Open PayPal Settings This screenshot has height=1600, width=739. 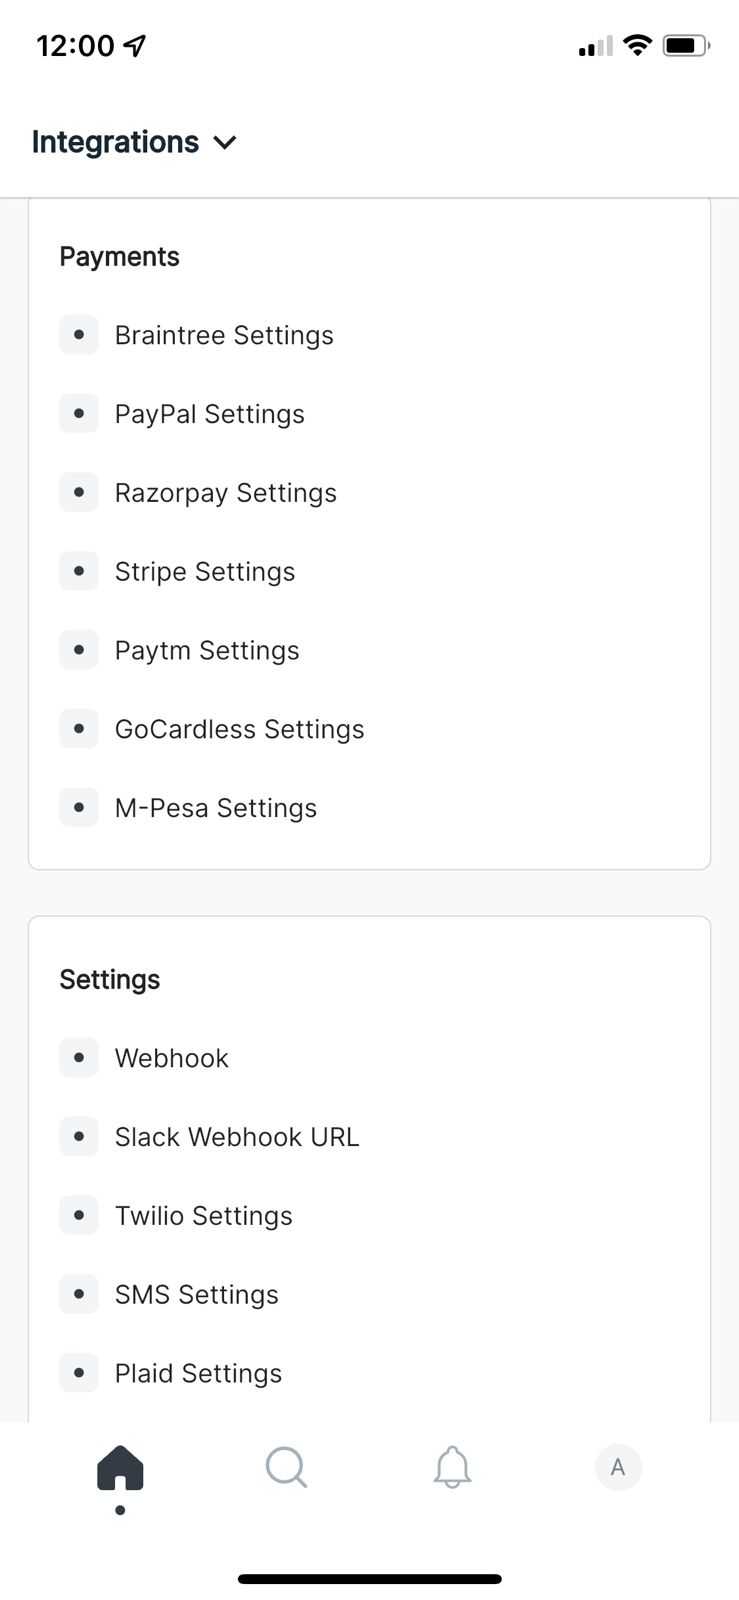click(x=209, y=414)
